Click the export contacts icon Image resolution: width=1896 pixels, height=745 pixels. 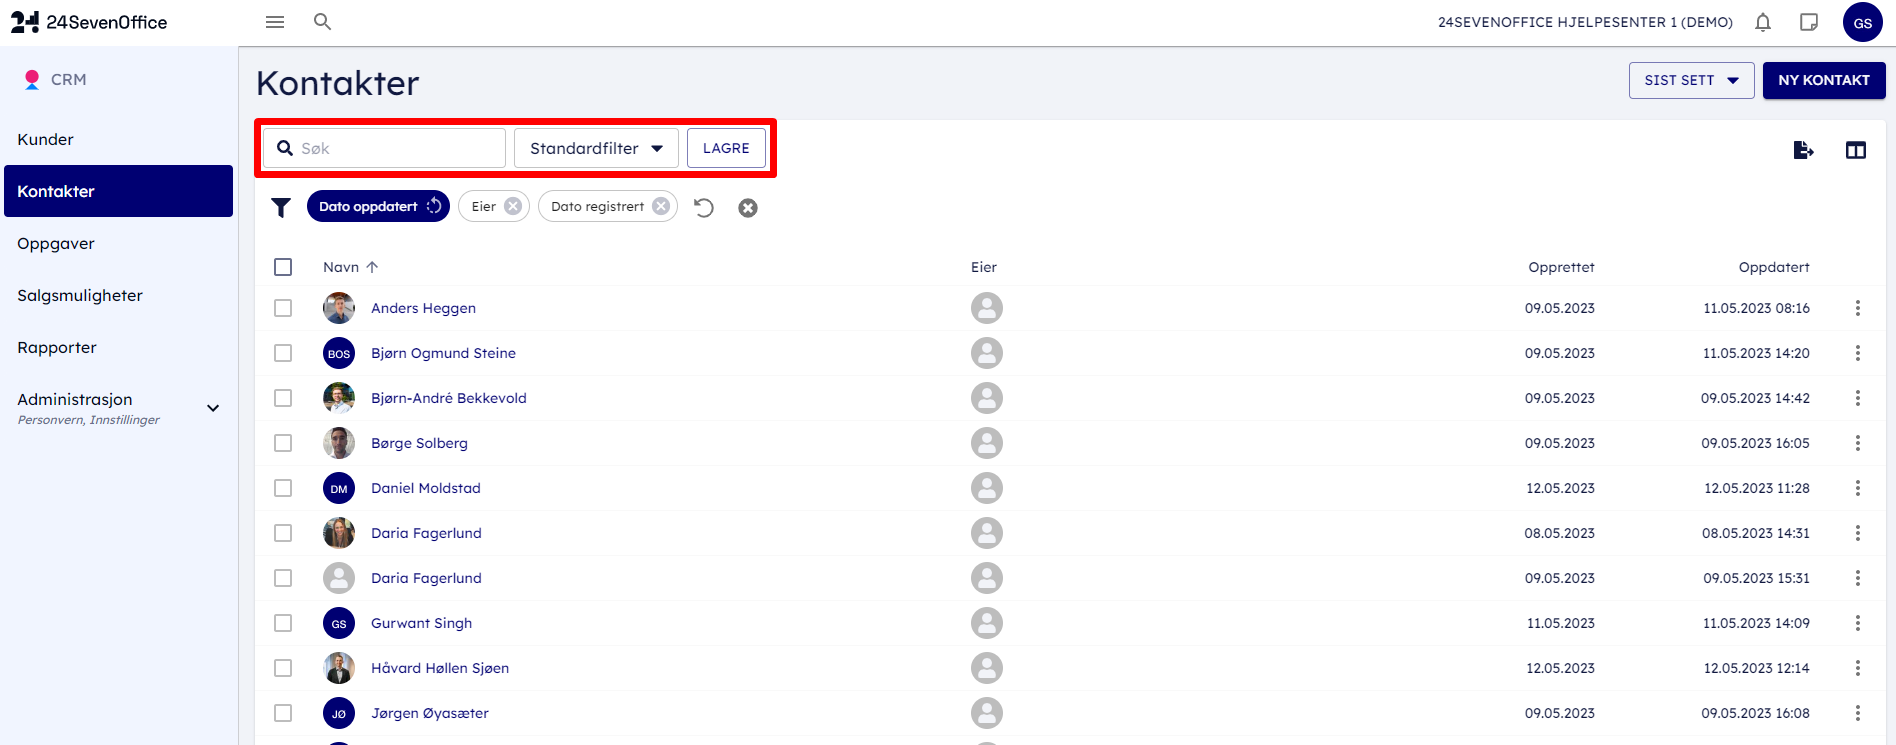1803,150
